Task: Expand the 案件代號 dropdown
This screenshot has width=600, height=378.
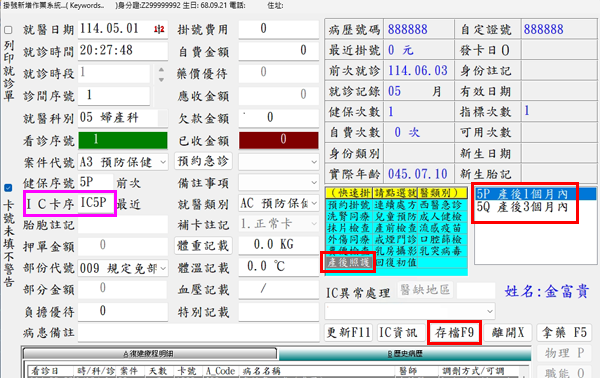Action: pos(163,162)
